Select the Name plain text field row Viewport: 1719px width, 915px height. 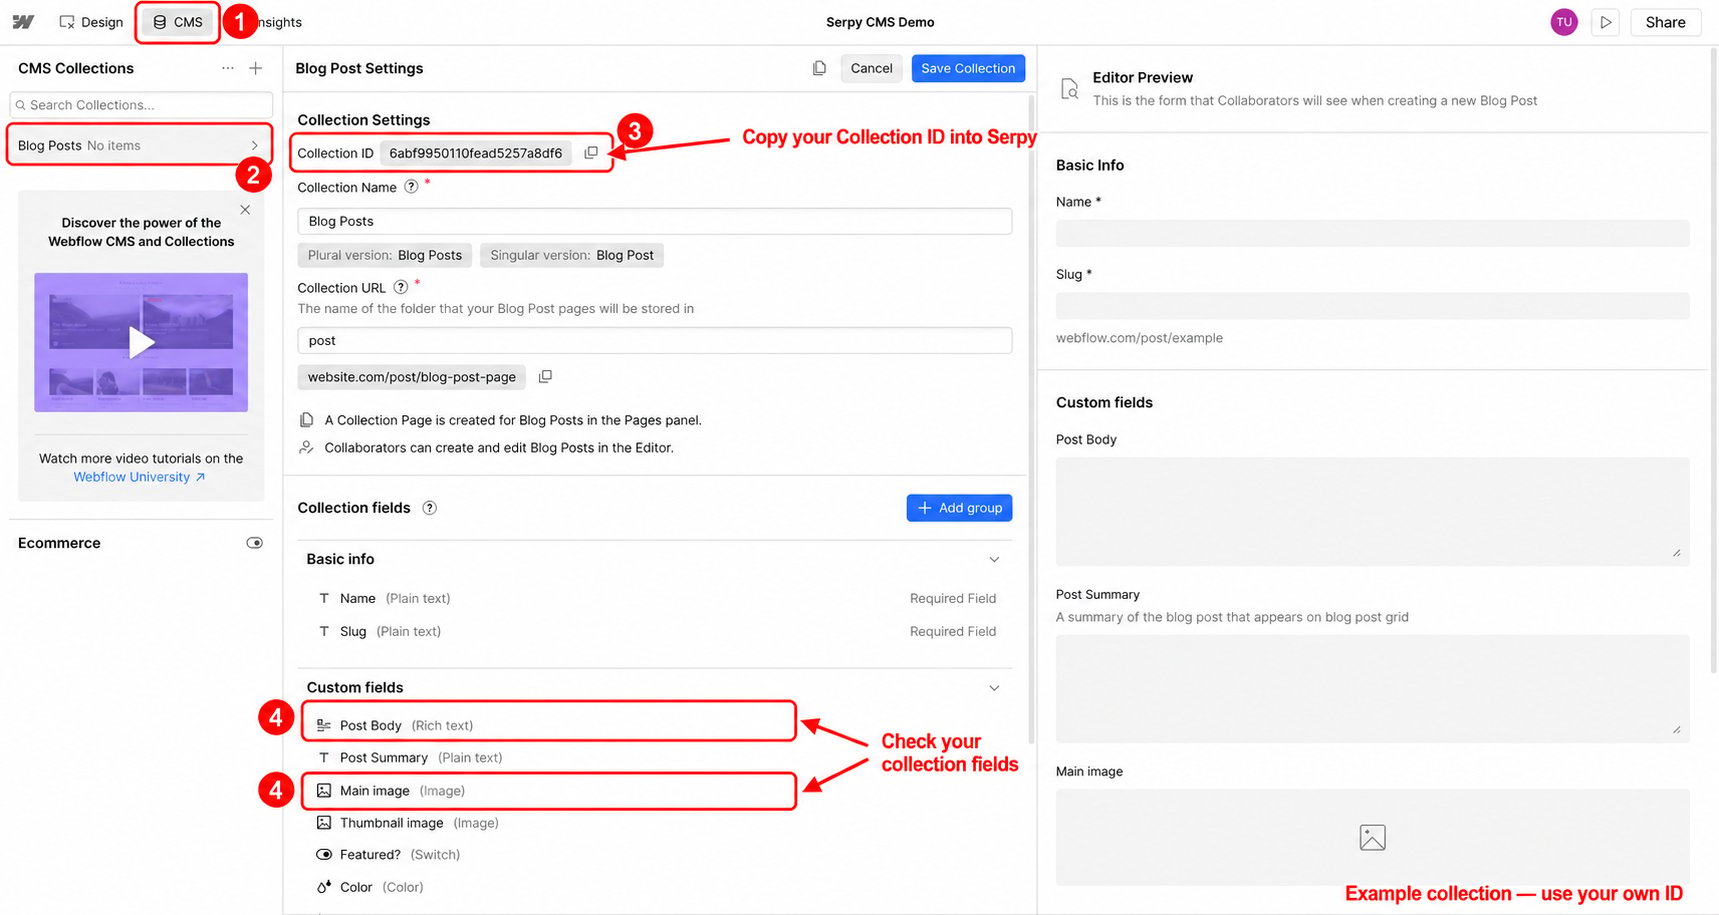pos(655,598)
